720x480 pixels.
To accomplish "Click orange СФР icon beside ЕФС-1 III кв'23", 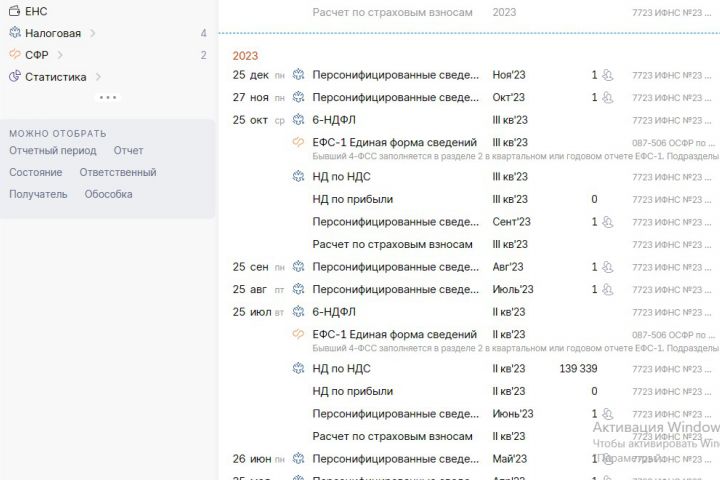I will click(x=297, y=143).
